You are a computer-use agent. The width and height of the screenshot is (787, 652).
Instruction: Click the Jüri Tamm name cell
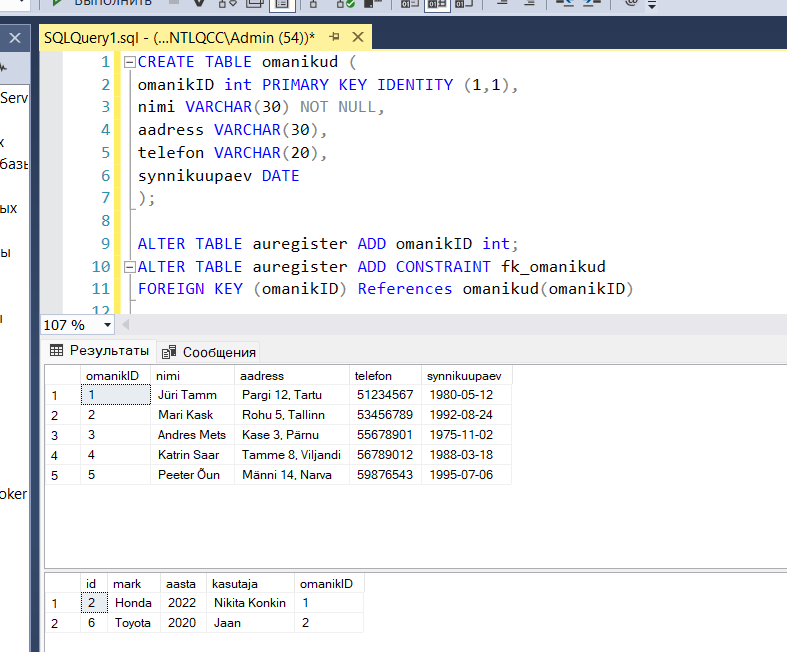(192, 395)
